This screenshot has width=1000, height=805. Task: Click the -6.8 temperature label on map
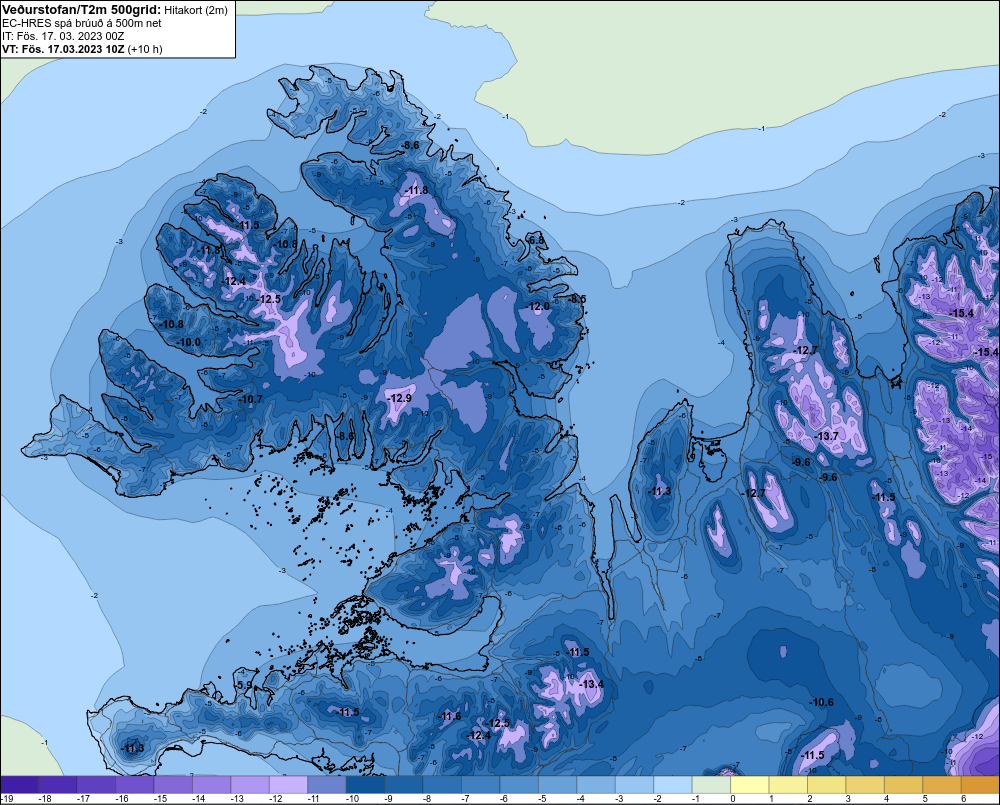(537, 240)
